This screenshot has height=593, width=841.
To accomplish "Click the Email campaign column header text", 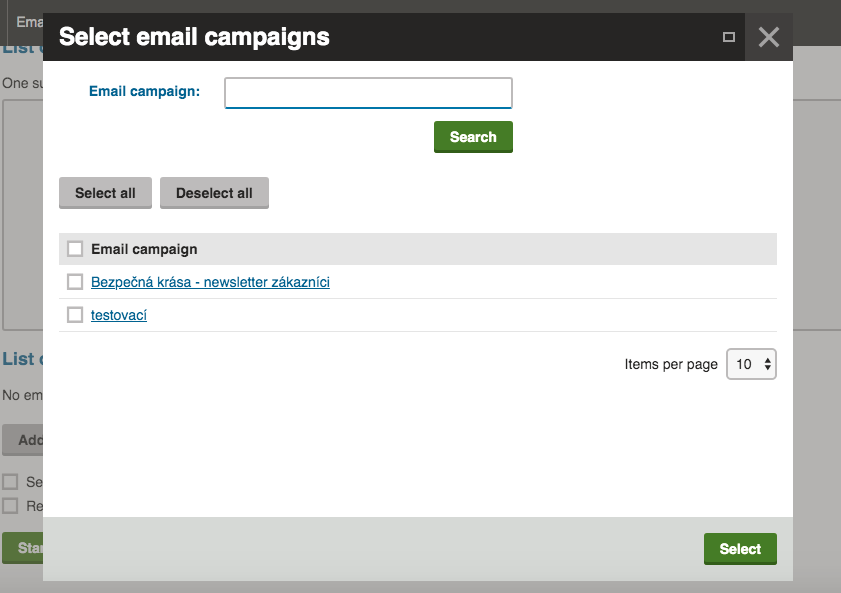I will pos(144,249).
